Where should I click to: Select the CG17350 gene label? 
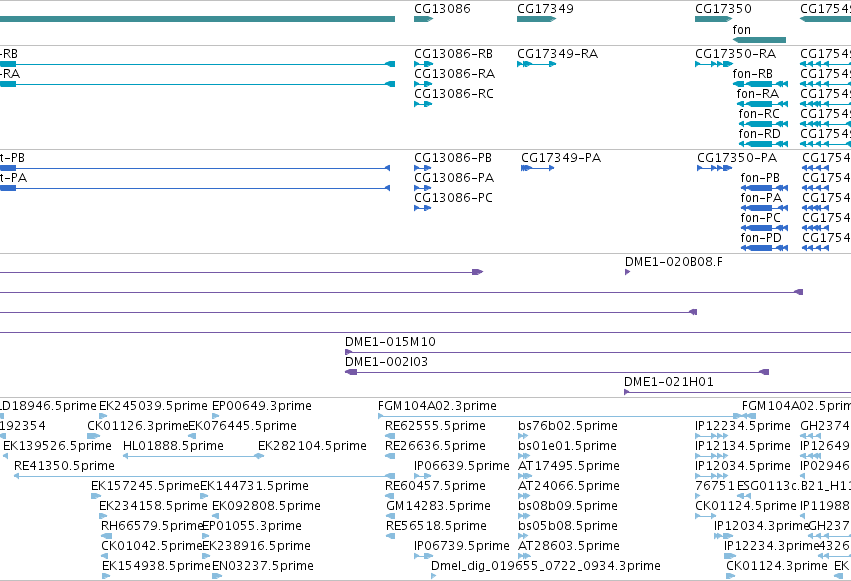pyautogui.click(x=723, y=9)
